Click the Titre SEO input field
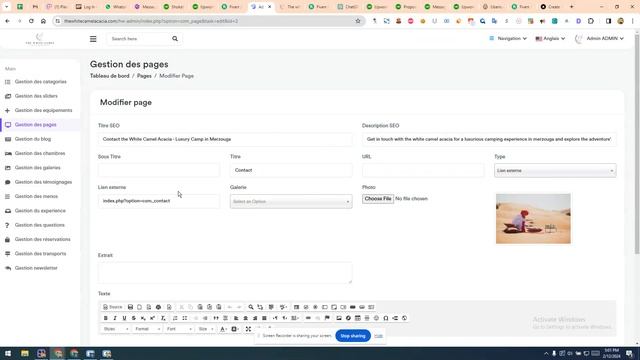This screenshot has height=360, width=640. tap(225, 139)
